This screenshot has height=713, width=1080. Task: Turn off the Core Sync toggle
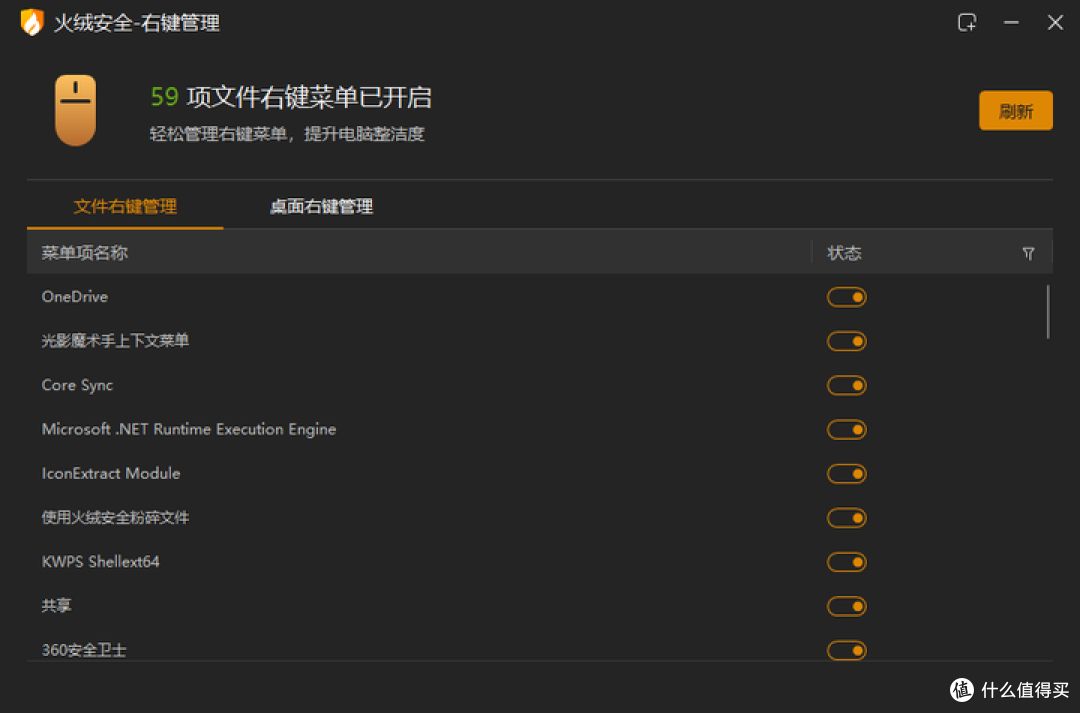tap(846, 385)
